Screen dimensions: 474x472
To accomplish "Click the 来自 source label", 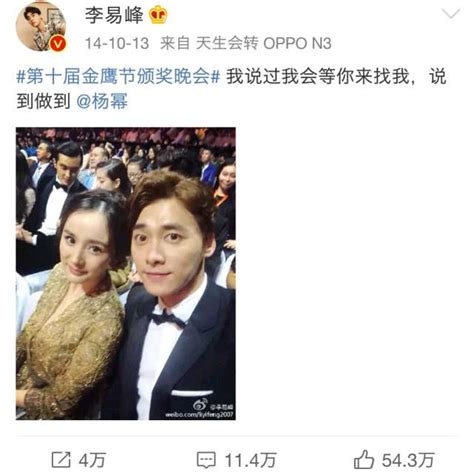I will pyautogui.click(x=175, y=44).
